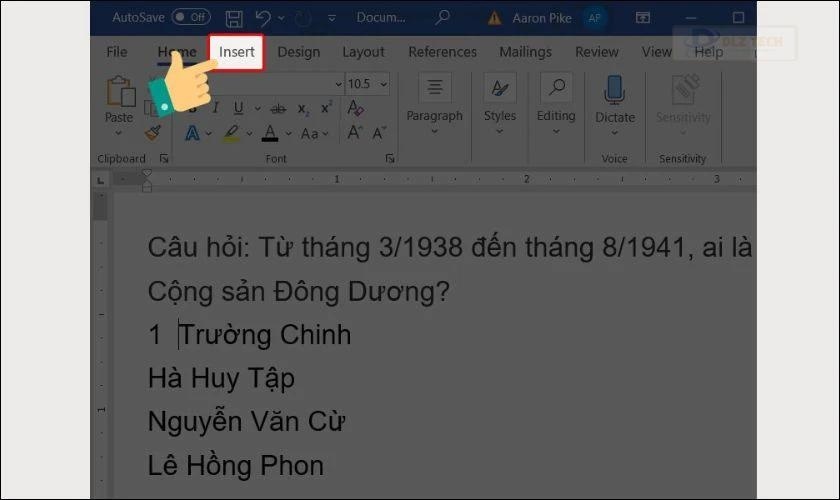
Task: Expand the Paste options arrow
Action: (x=118, y=132)
